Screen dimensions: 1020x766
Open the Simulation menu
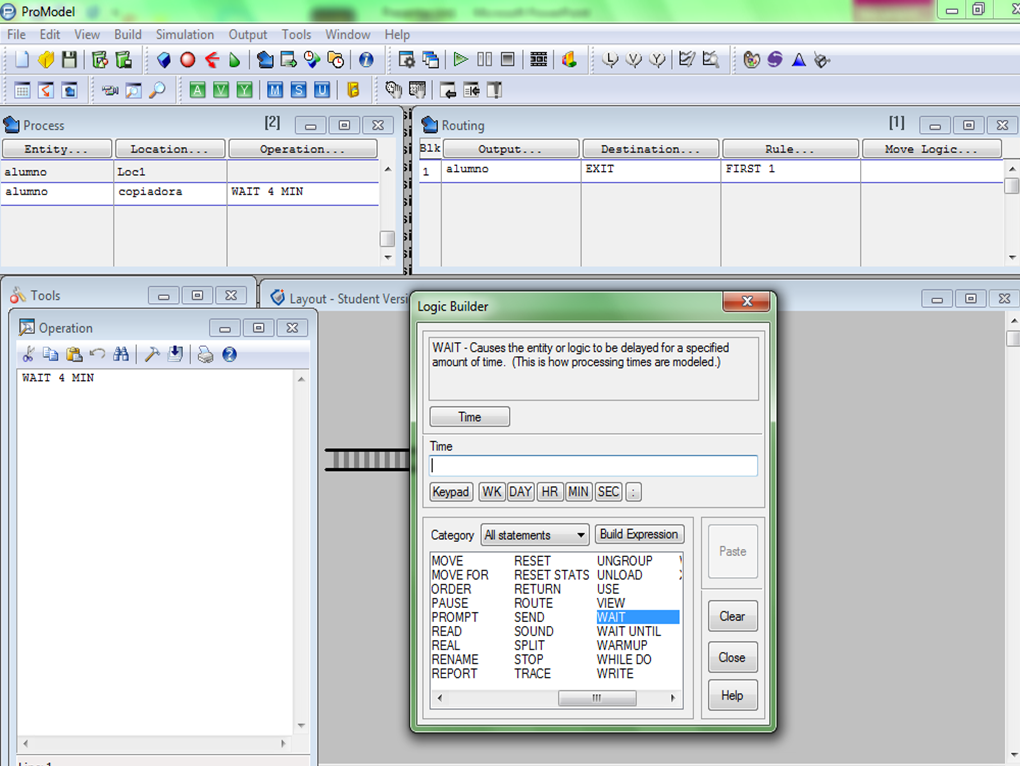coord(185,35)
